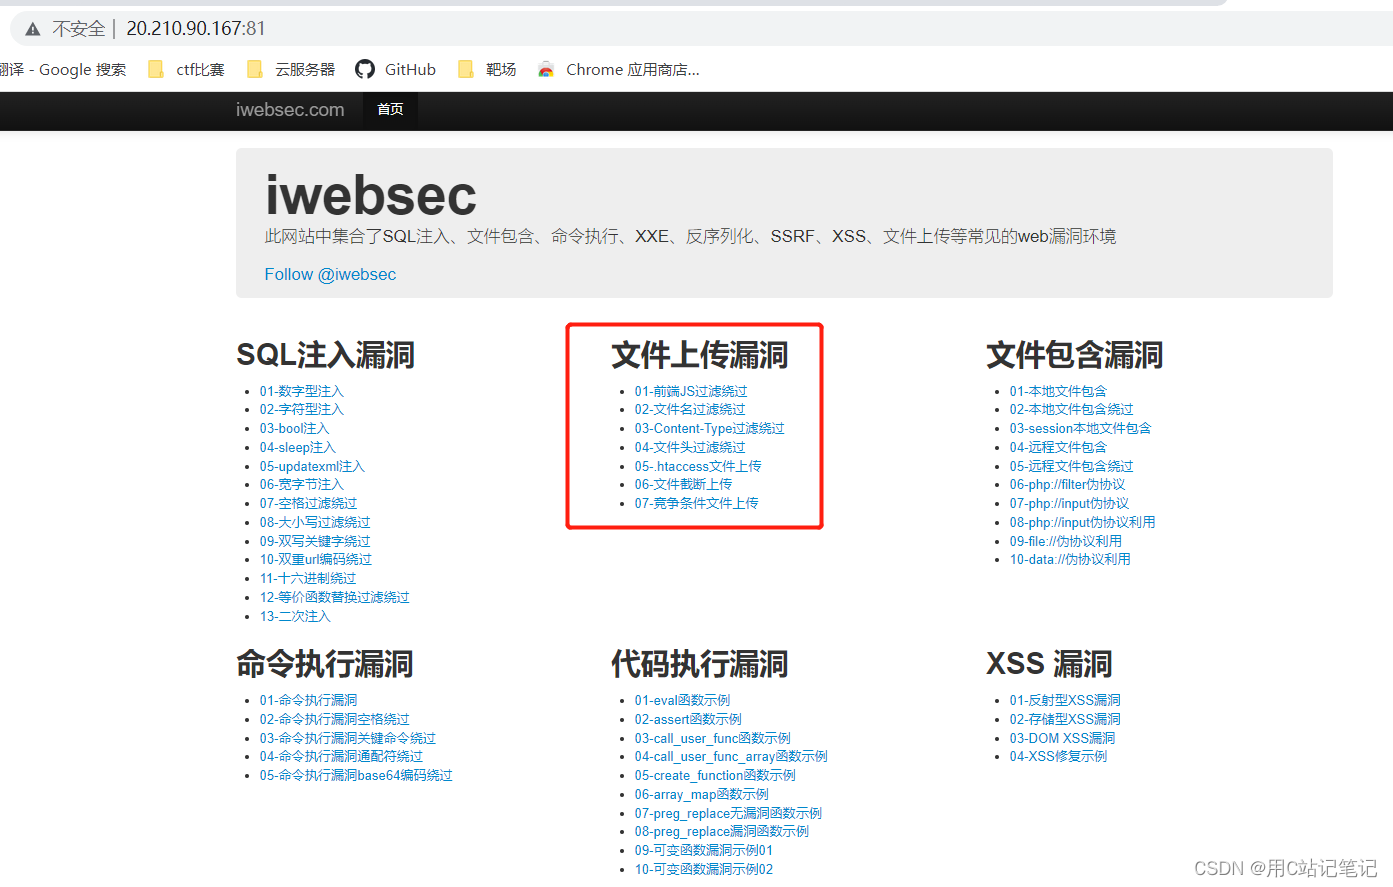The image size is (1393, 887).
Task: Open 02-本地文件包含绕过 link
Action: click(1071, 409)
